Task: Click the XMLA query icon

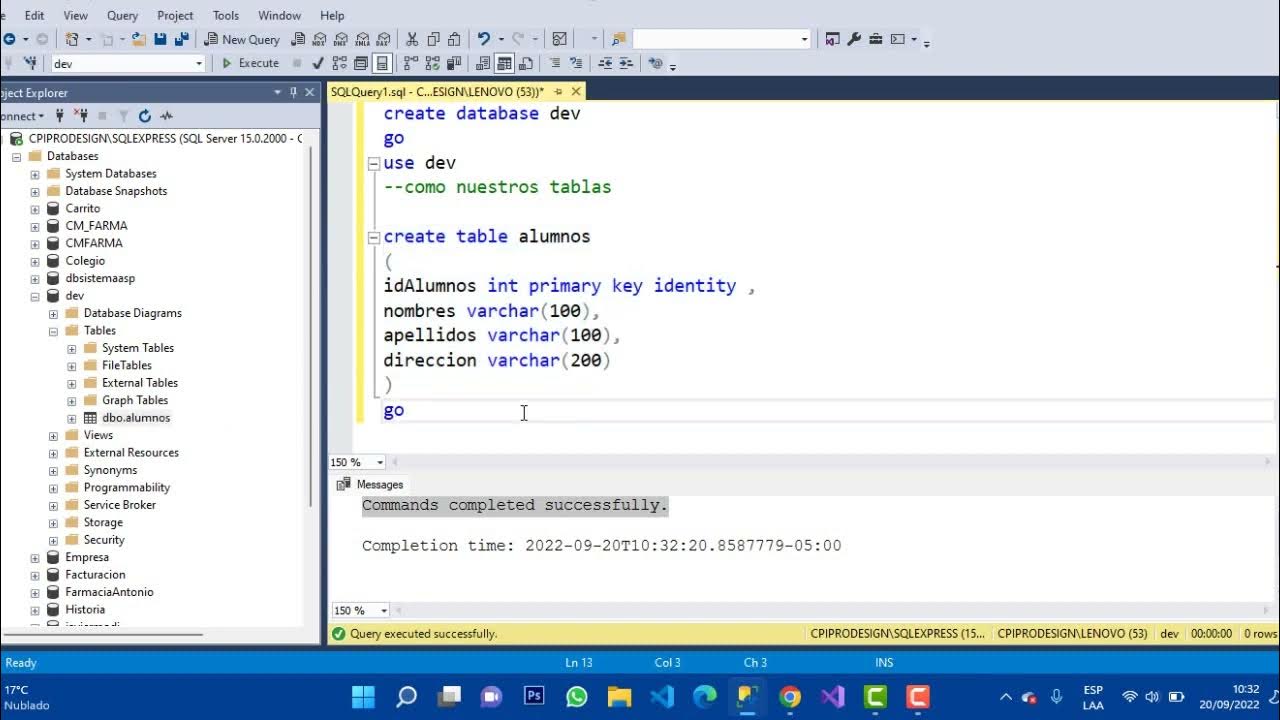Action: (x=361, y=39)
